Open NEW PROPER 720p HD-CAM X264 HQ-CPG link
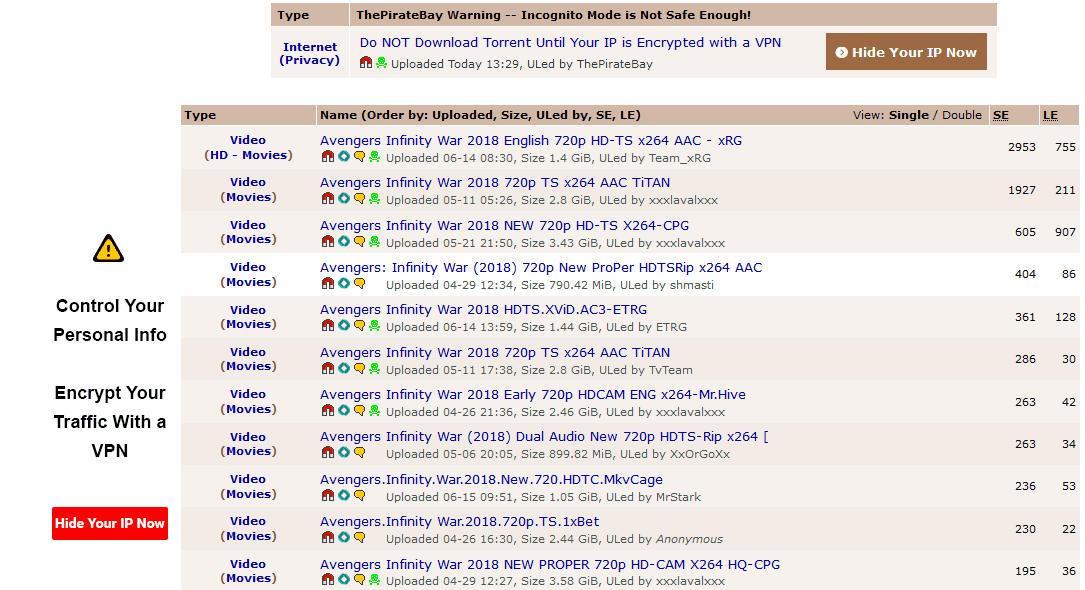This screenshot has width=1085, height=590. [x=549, y=565]
